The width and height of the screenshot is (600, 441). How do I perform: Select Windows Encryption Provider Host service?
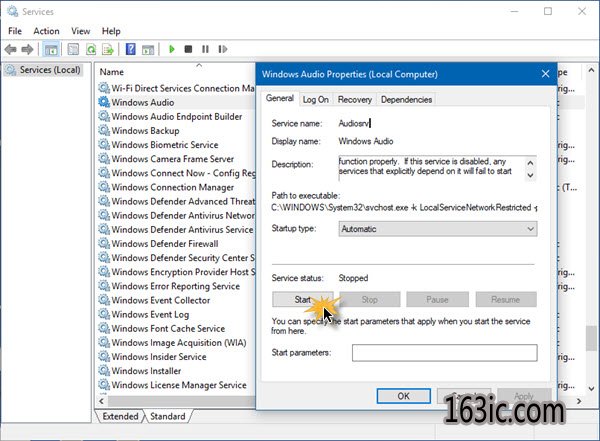tap(177, 272)
